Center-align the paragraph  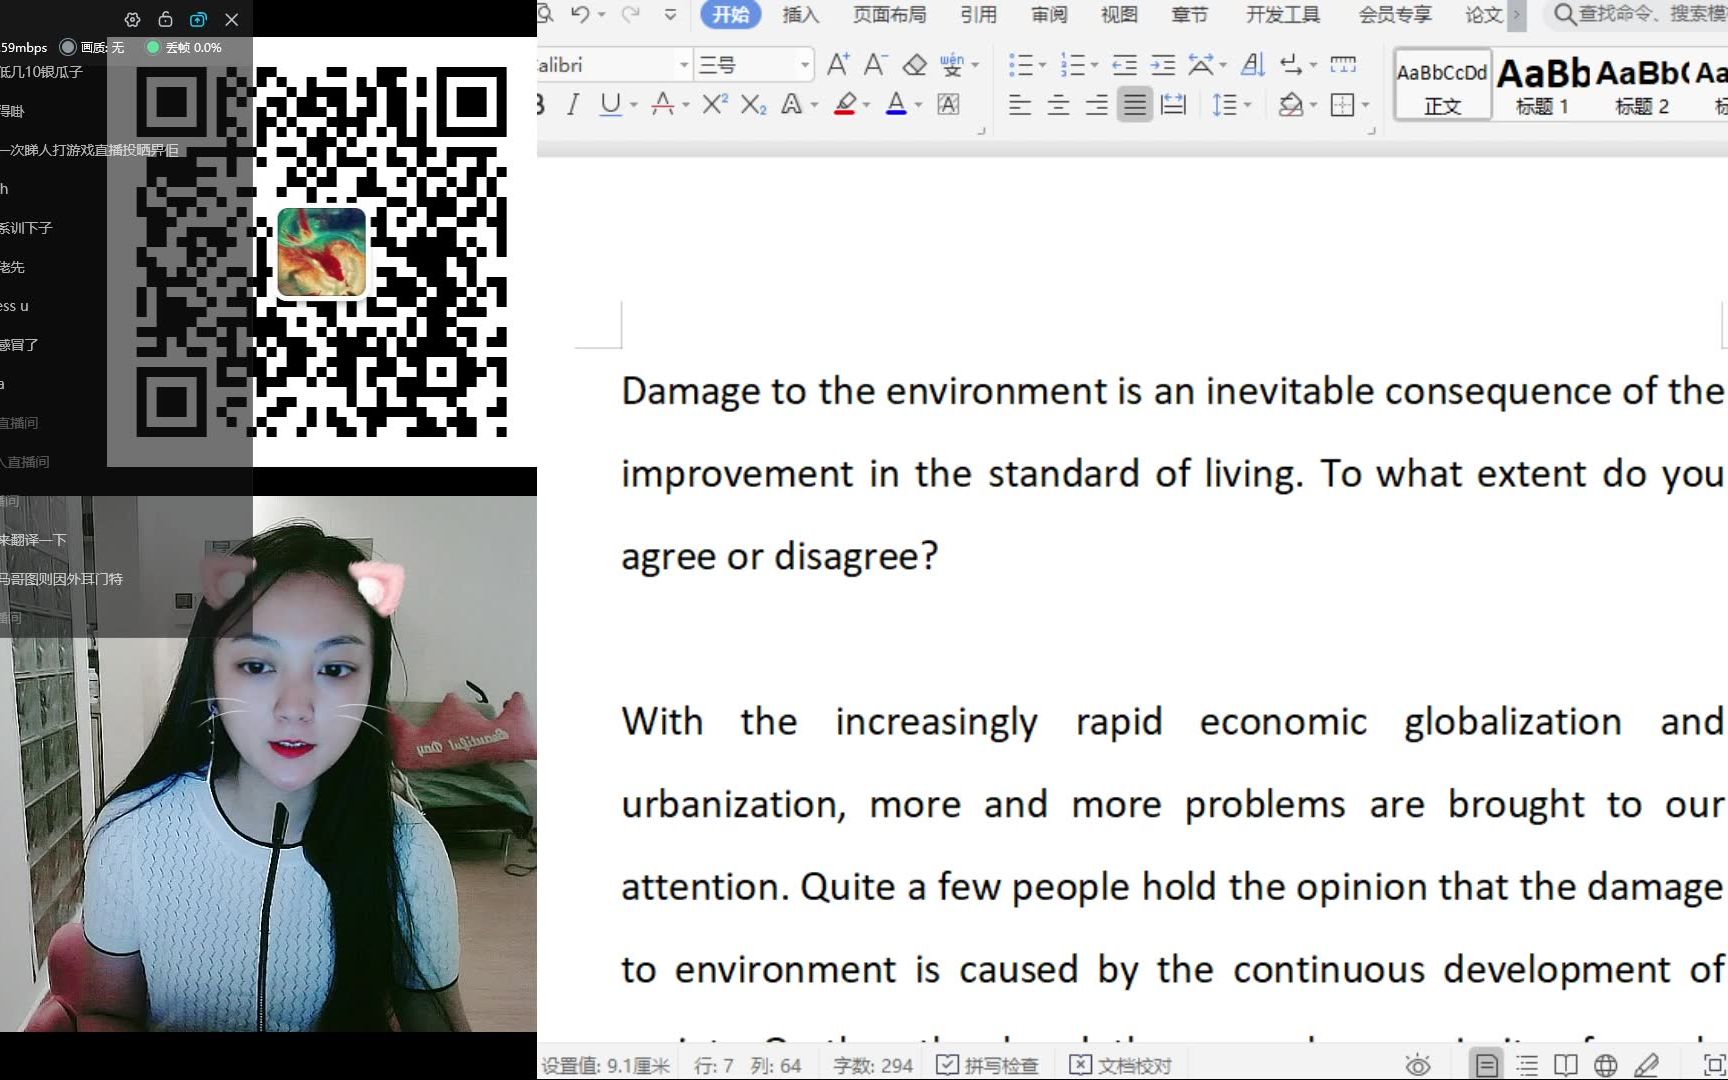(x=1058, y=104)
